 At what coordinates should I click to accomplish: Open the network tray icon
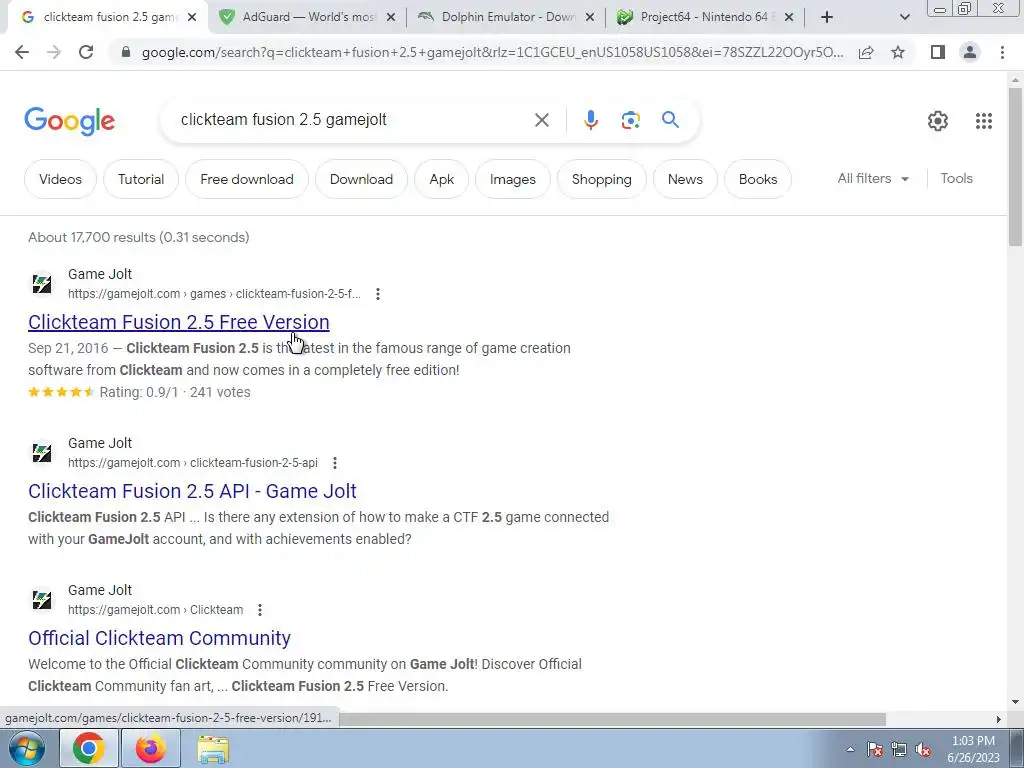pyautogui.click(x=899, y=750)
